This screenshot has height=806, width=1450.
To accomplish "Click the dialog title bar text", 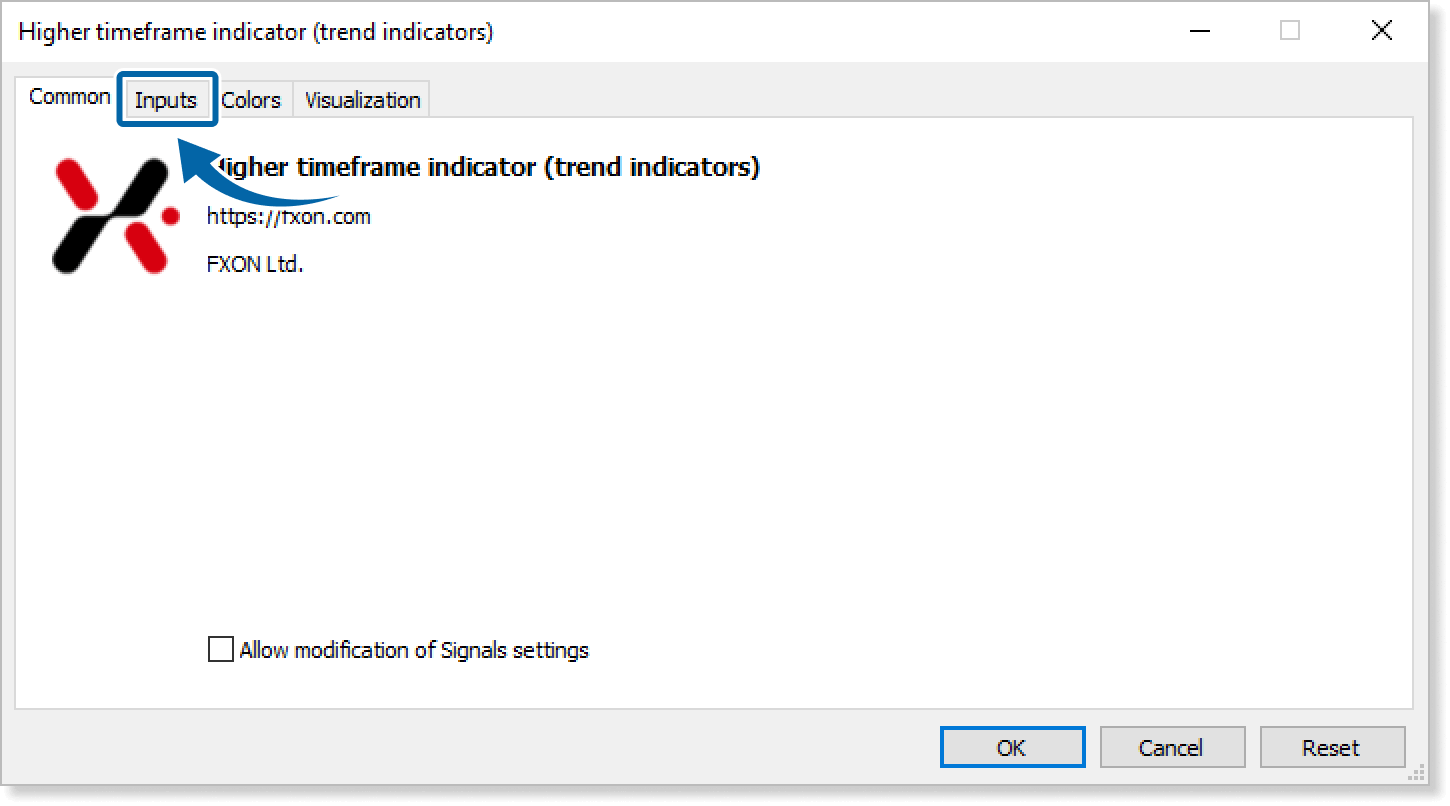I will pyautogui.click(x=256, y=32).
